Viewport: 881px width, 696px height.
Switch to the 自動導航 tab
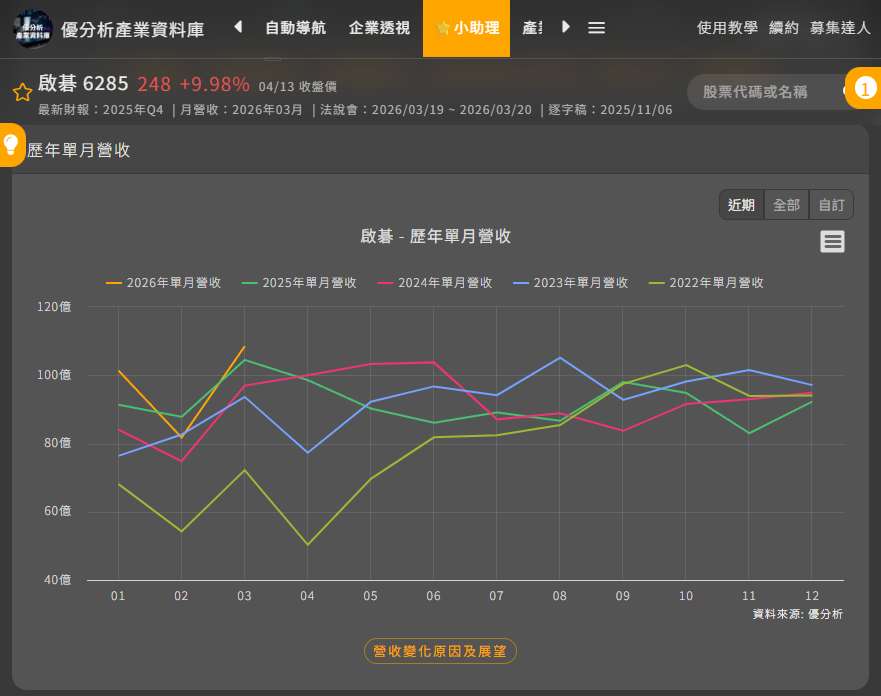(295, 28)
